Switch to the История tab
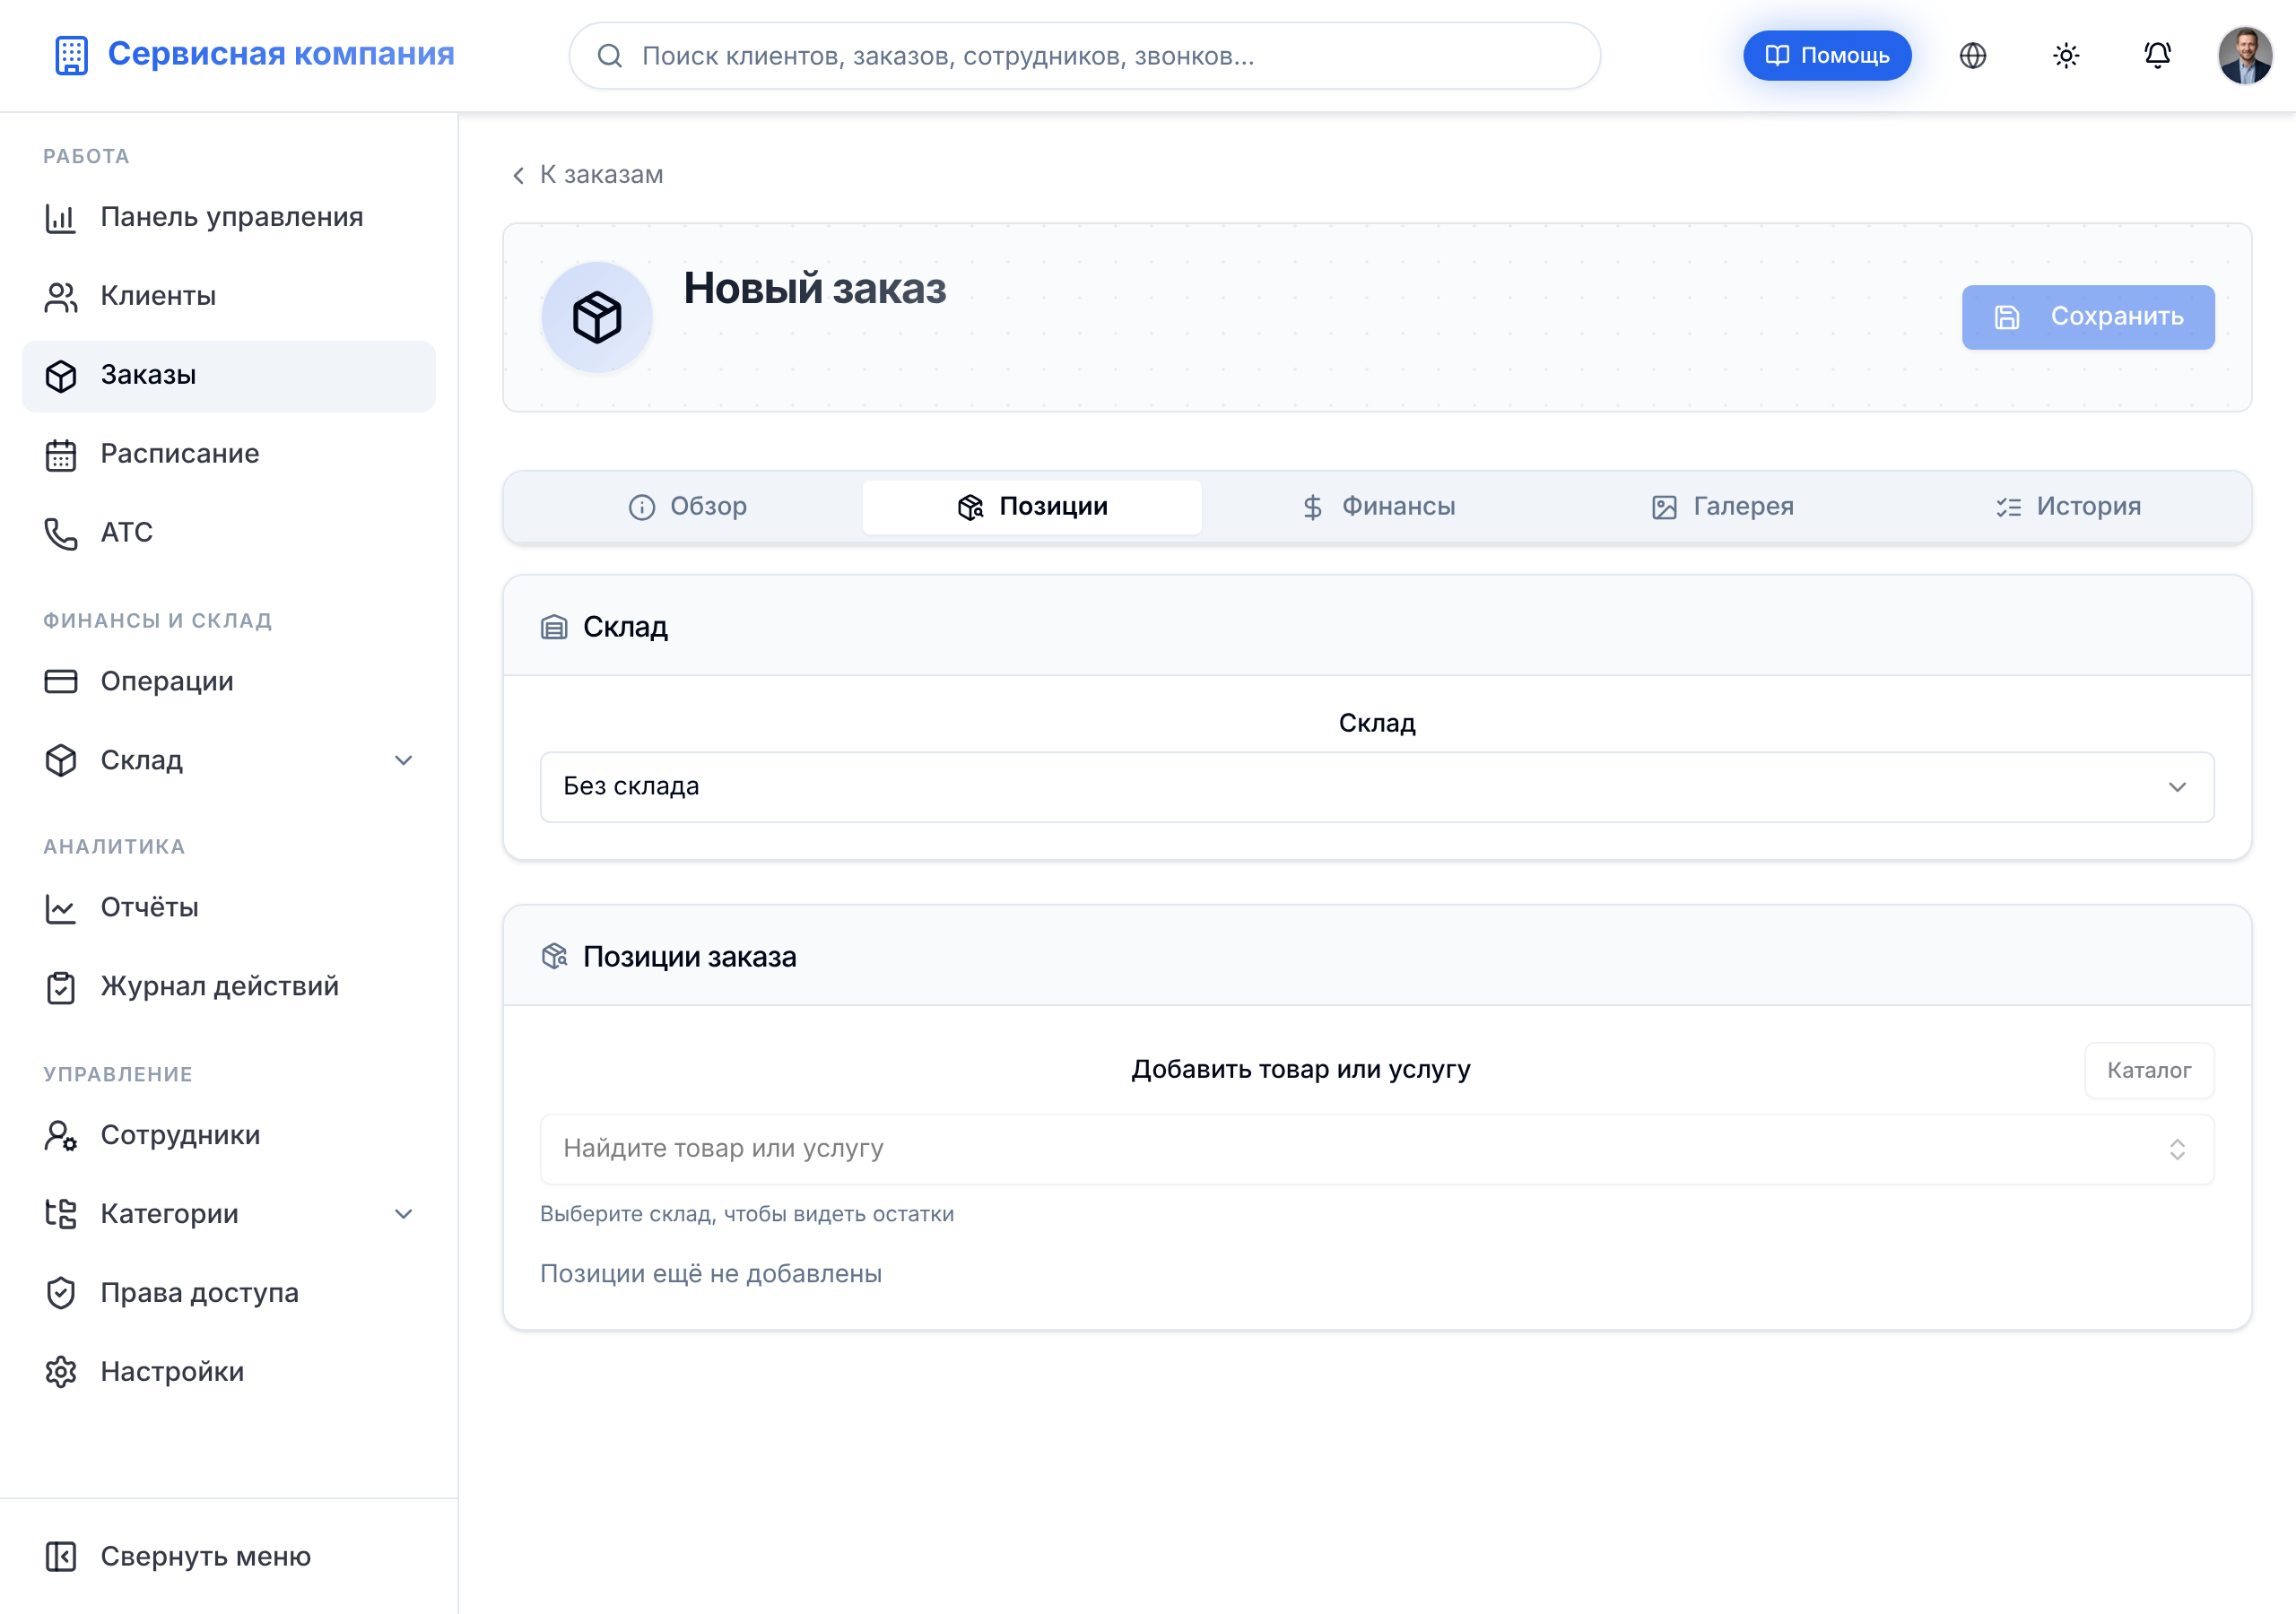Screen dimensions: 2296x1614 click(2067, 507)
